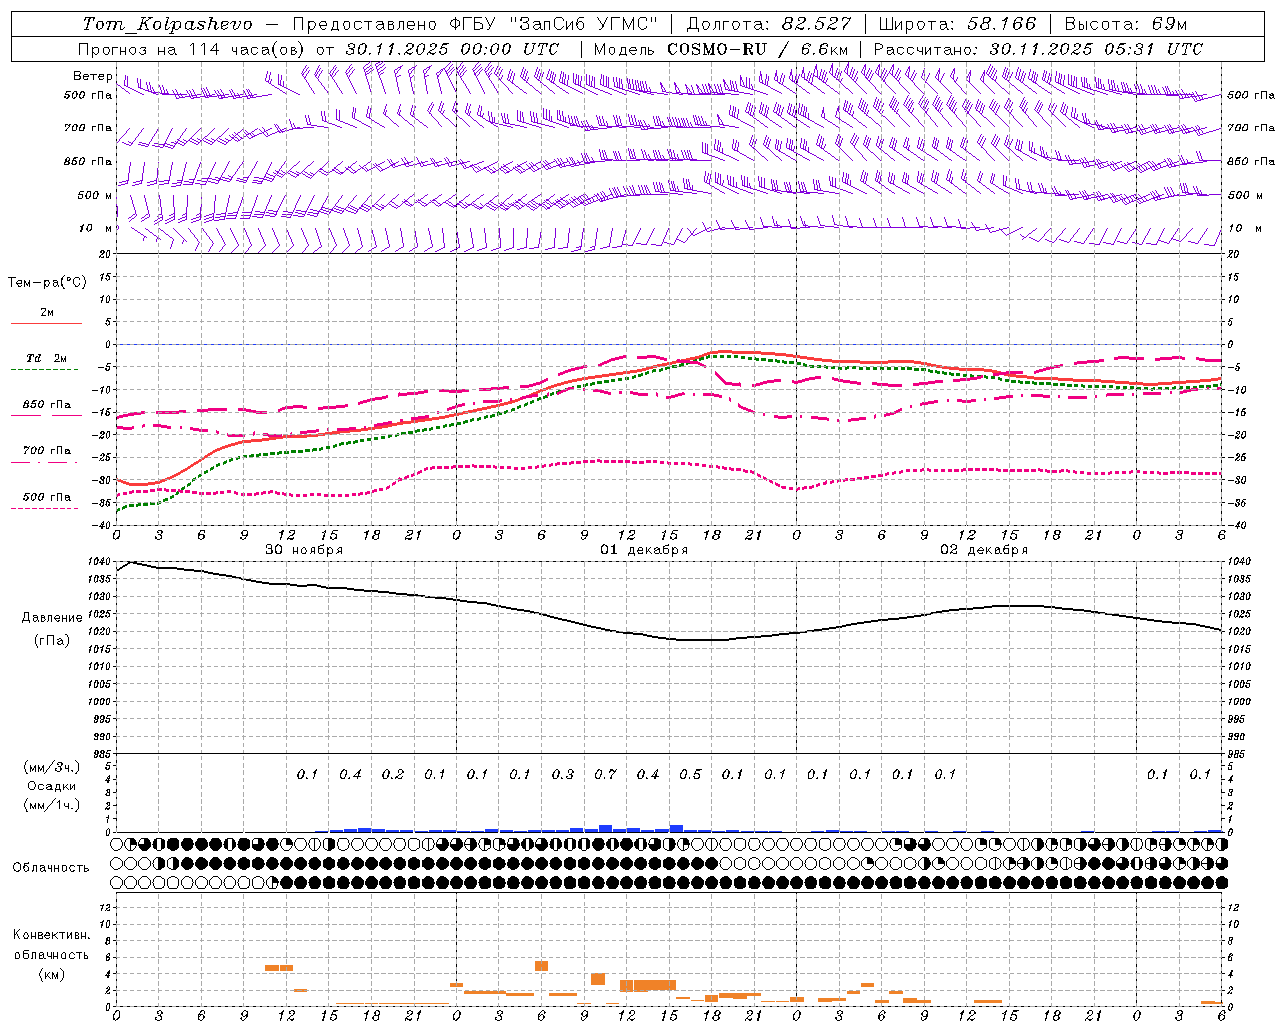Image resolution: width=1280 pixels, height=1024 pixels.
Task: Click the Широта: 58.166 value
Action: click(x=958, y=24)
